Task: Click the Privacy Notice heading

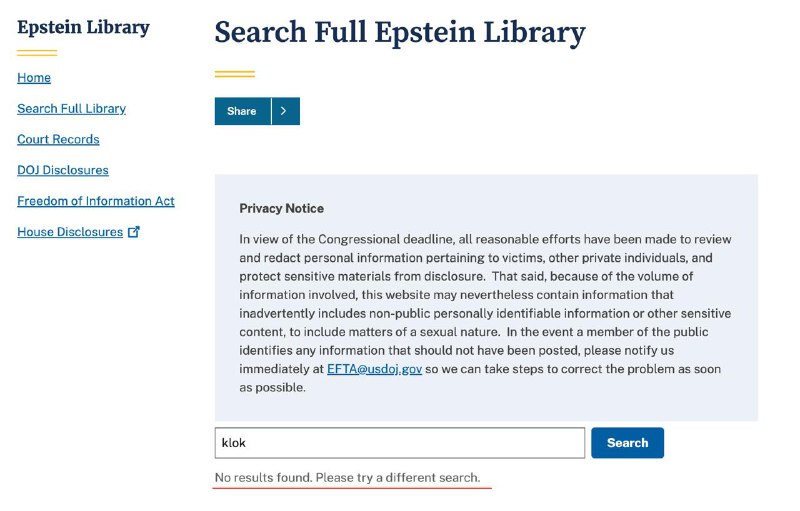Action: pyautogui.click(x=281, y=209)
